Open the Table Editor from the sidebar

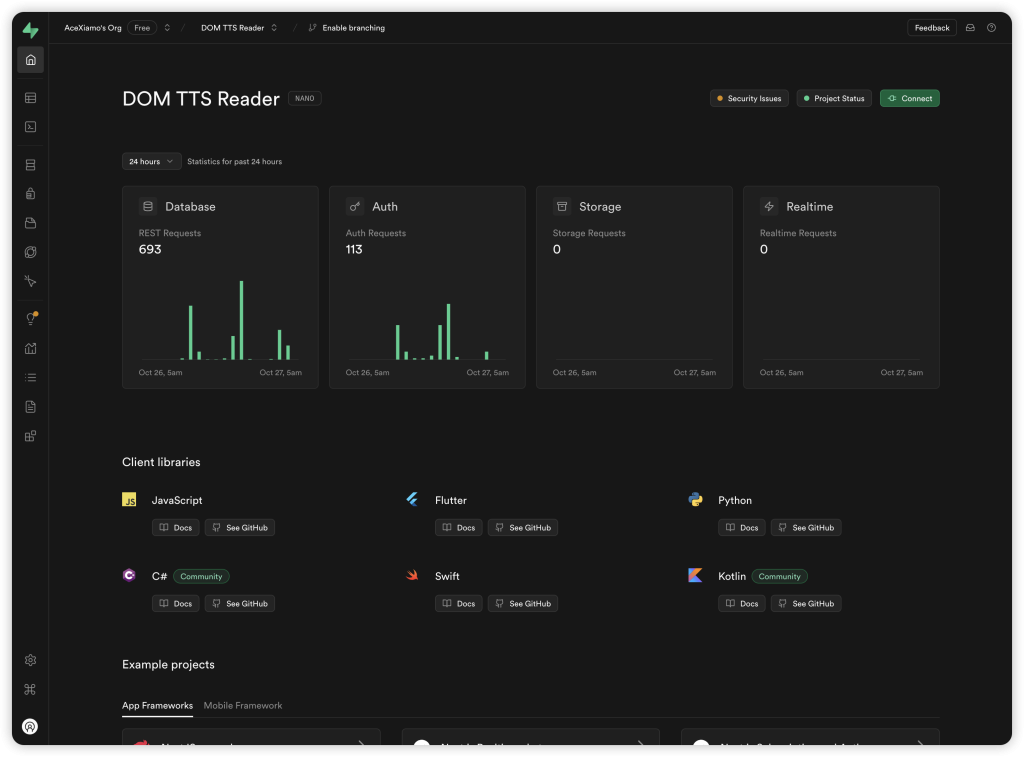[30, 98]
